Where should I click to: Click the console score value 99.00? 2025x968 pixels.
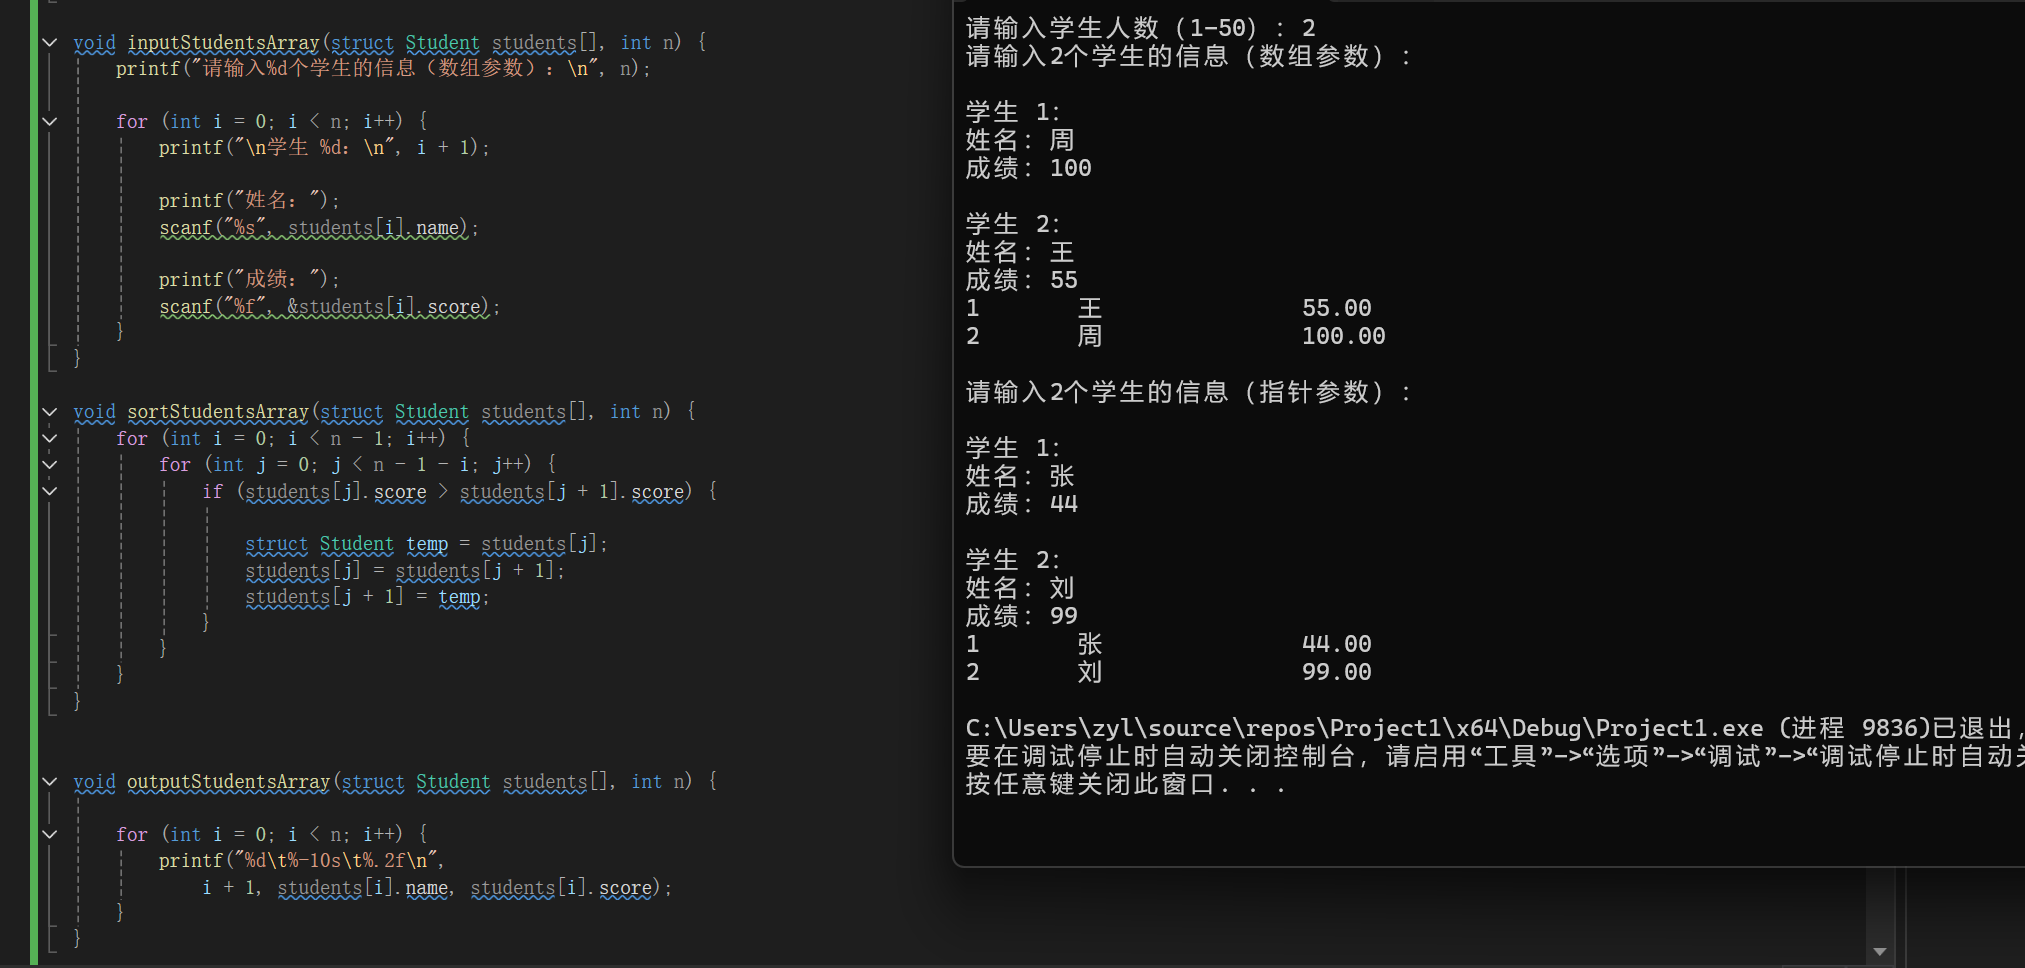[x=1336, y=672]
